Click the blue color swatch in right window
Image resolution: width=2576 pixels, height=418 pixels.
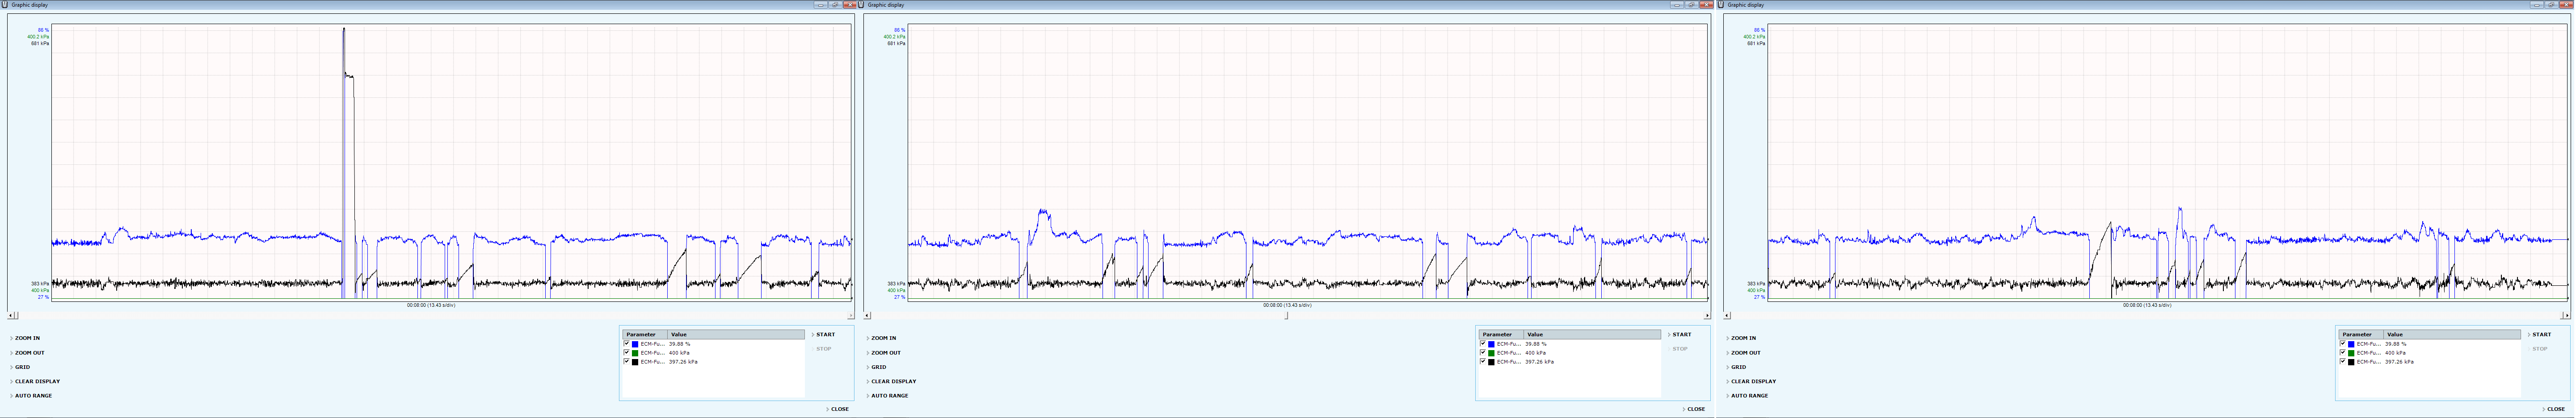tap(2351, 344)
